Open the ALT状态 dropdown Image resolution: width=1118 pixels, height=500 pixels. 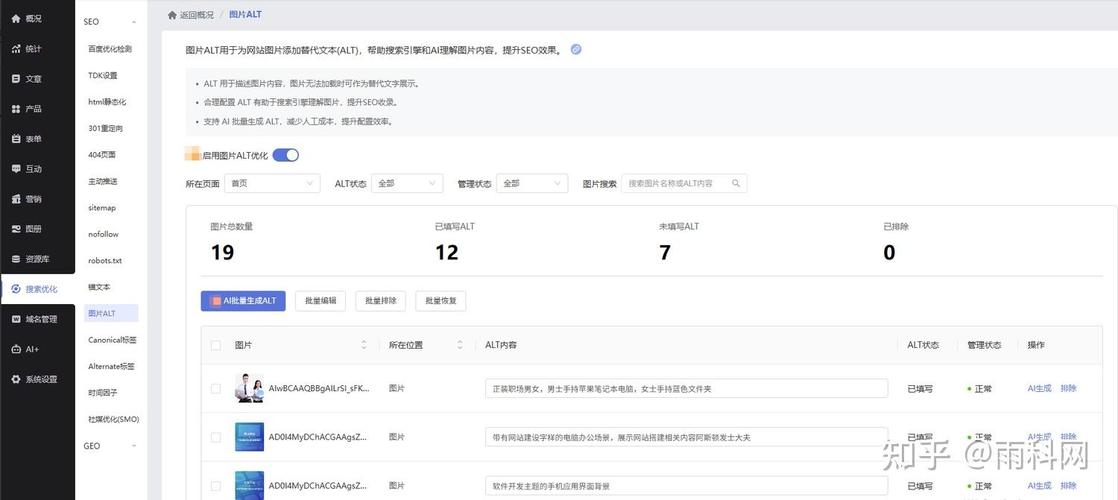point(407,183)
